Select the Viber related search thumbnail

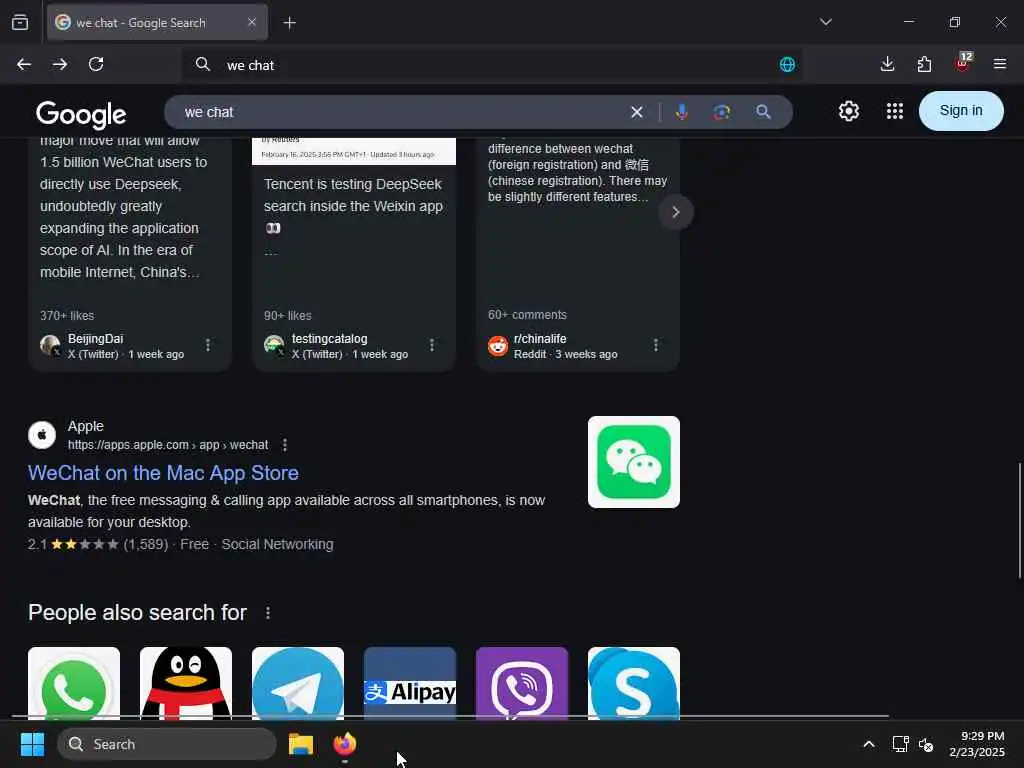pyautogui.click(x=522, y=684)
